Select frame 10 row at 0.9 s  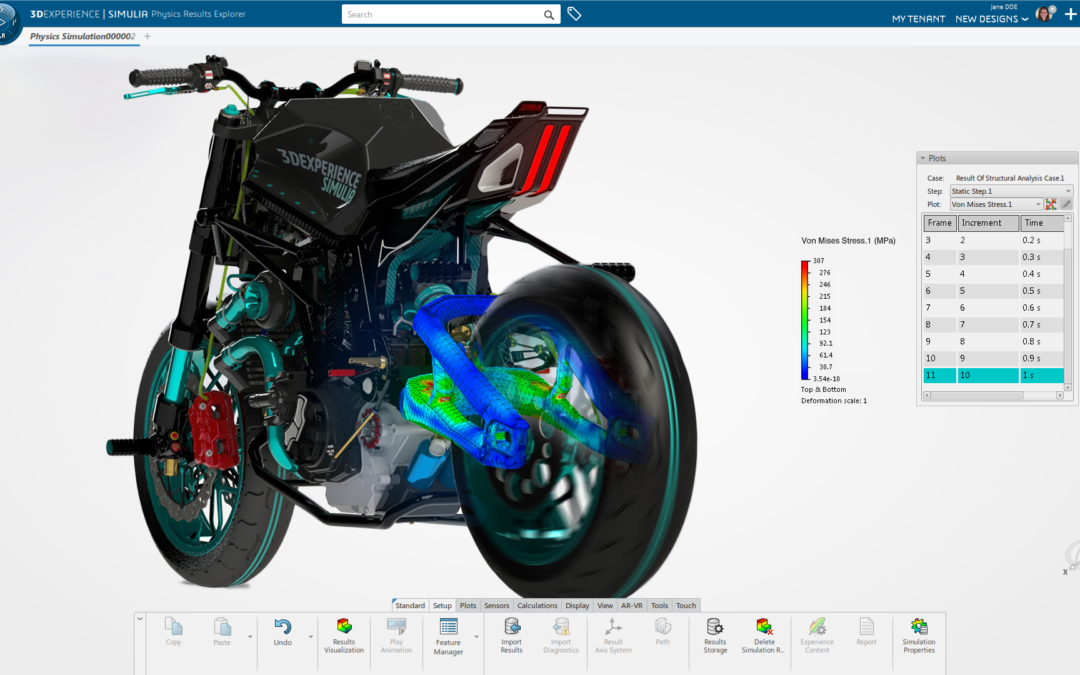coord(993,358)
